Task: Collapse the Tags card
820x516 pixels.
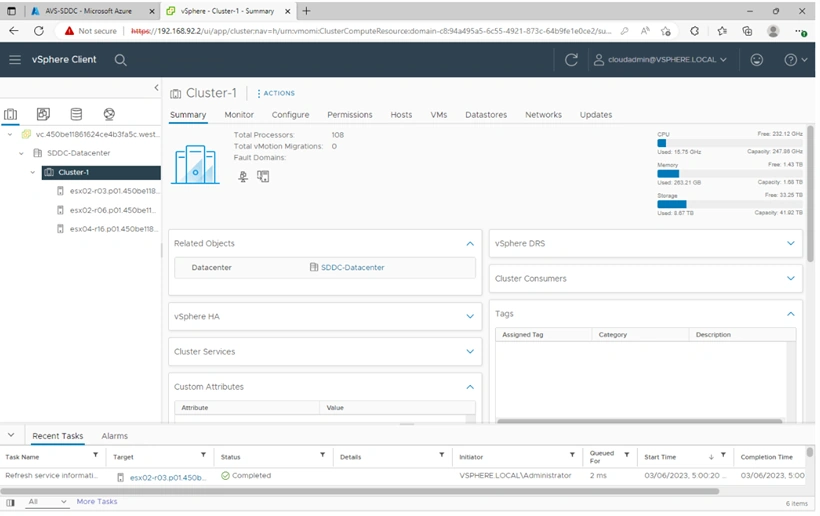Action: 791,314
